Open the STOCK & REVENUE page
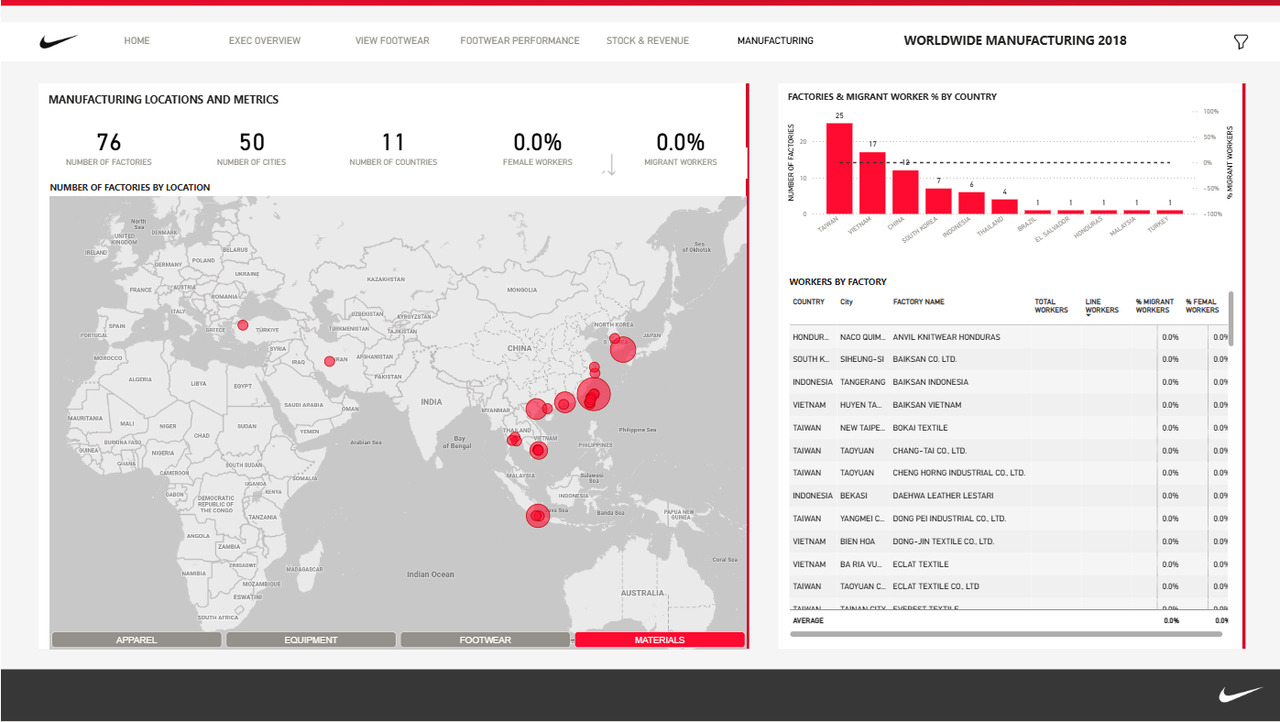Screen dimensions: 1280x722 coord(647,41)
